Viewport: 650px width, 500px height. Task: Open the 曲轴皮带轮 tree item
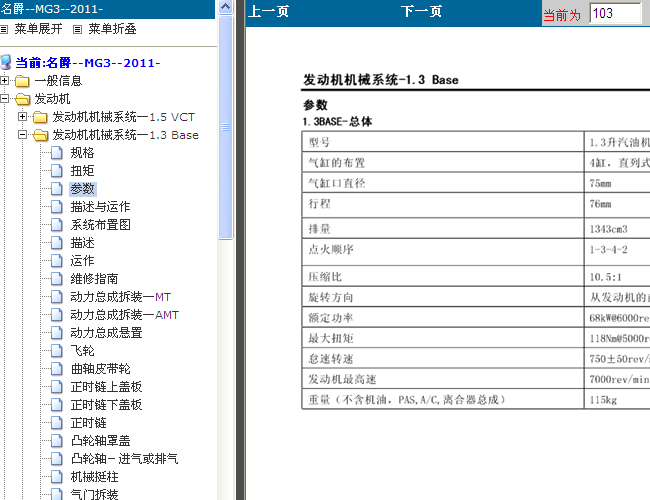tap(100, 369)
